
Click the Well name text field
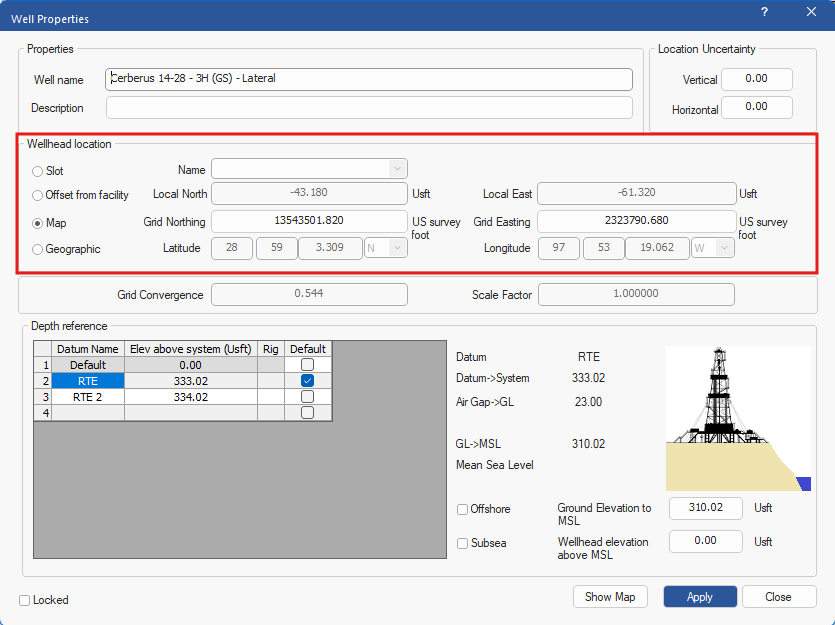coord(369,79)
